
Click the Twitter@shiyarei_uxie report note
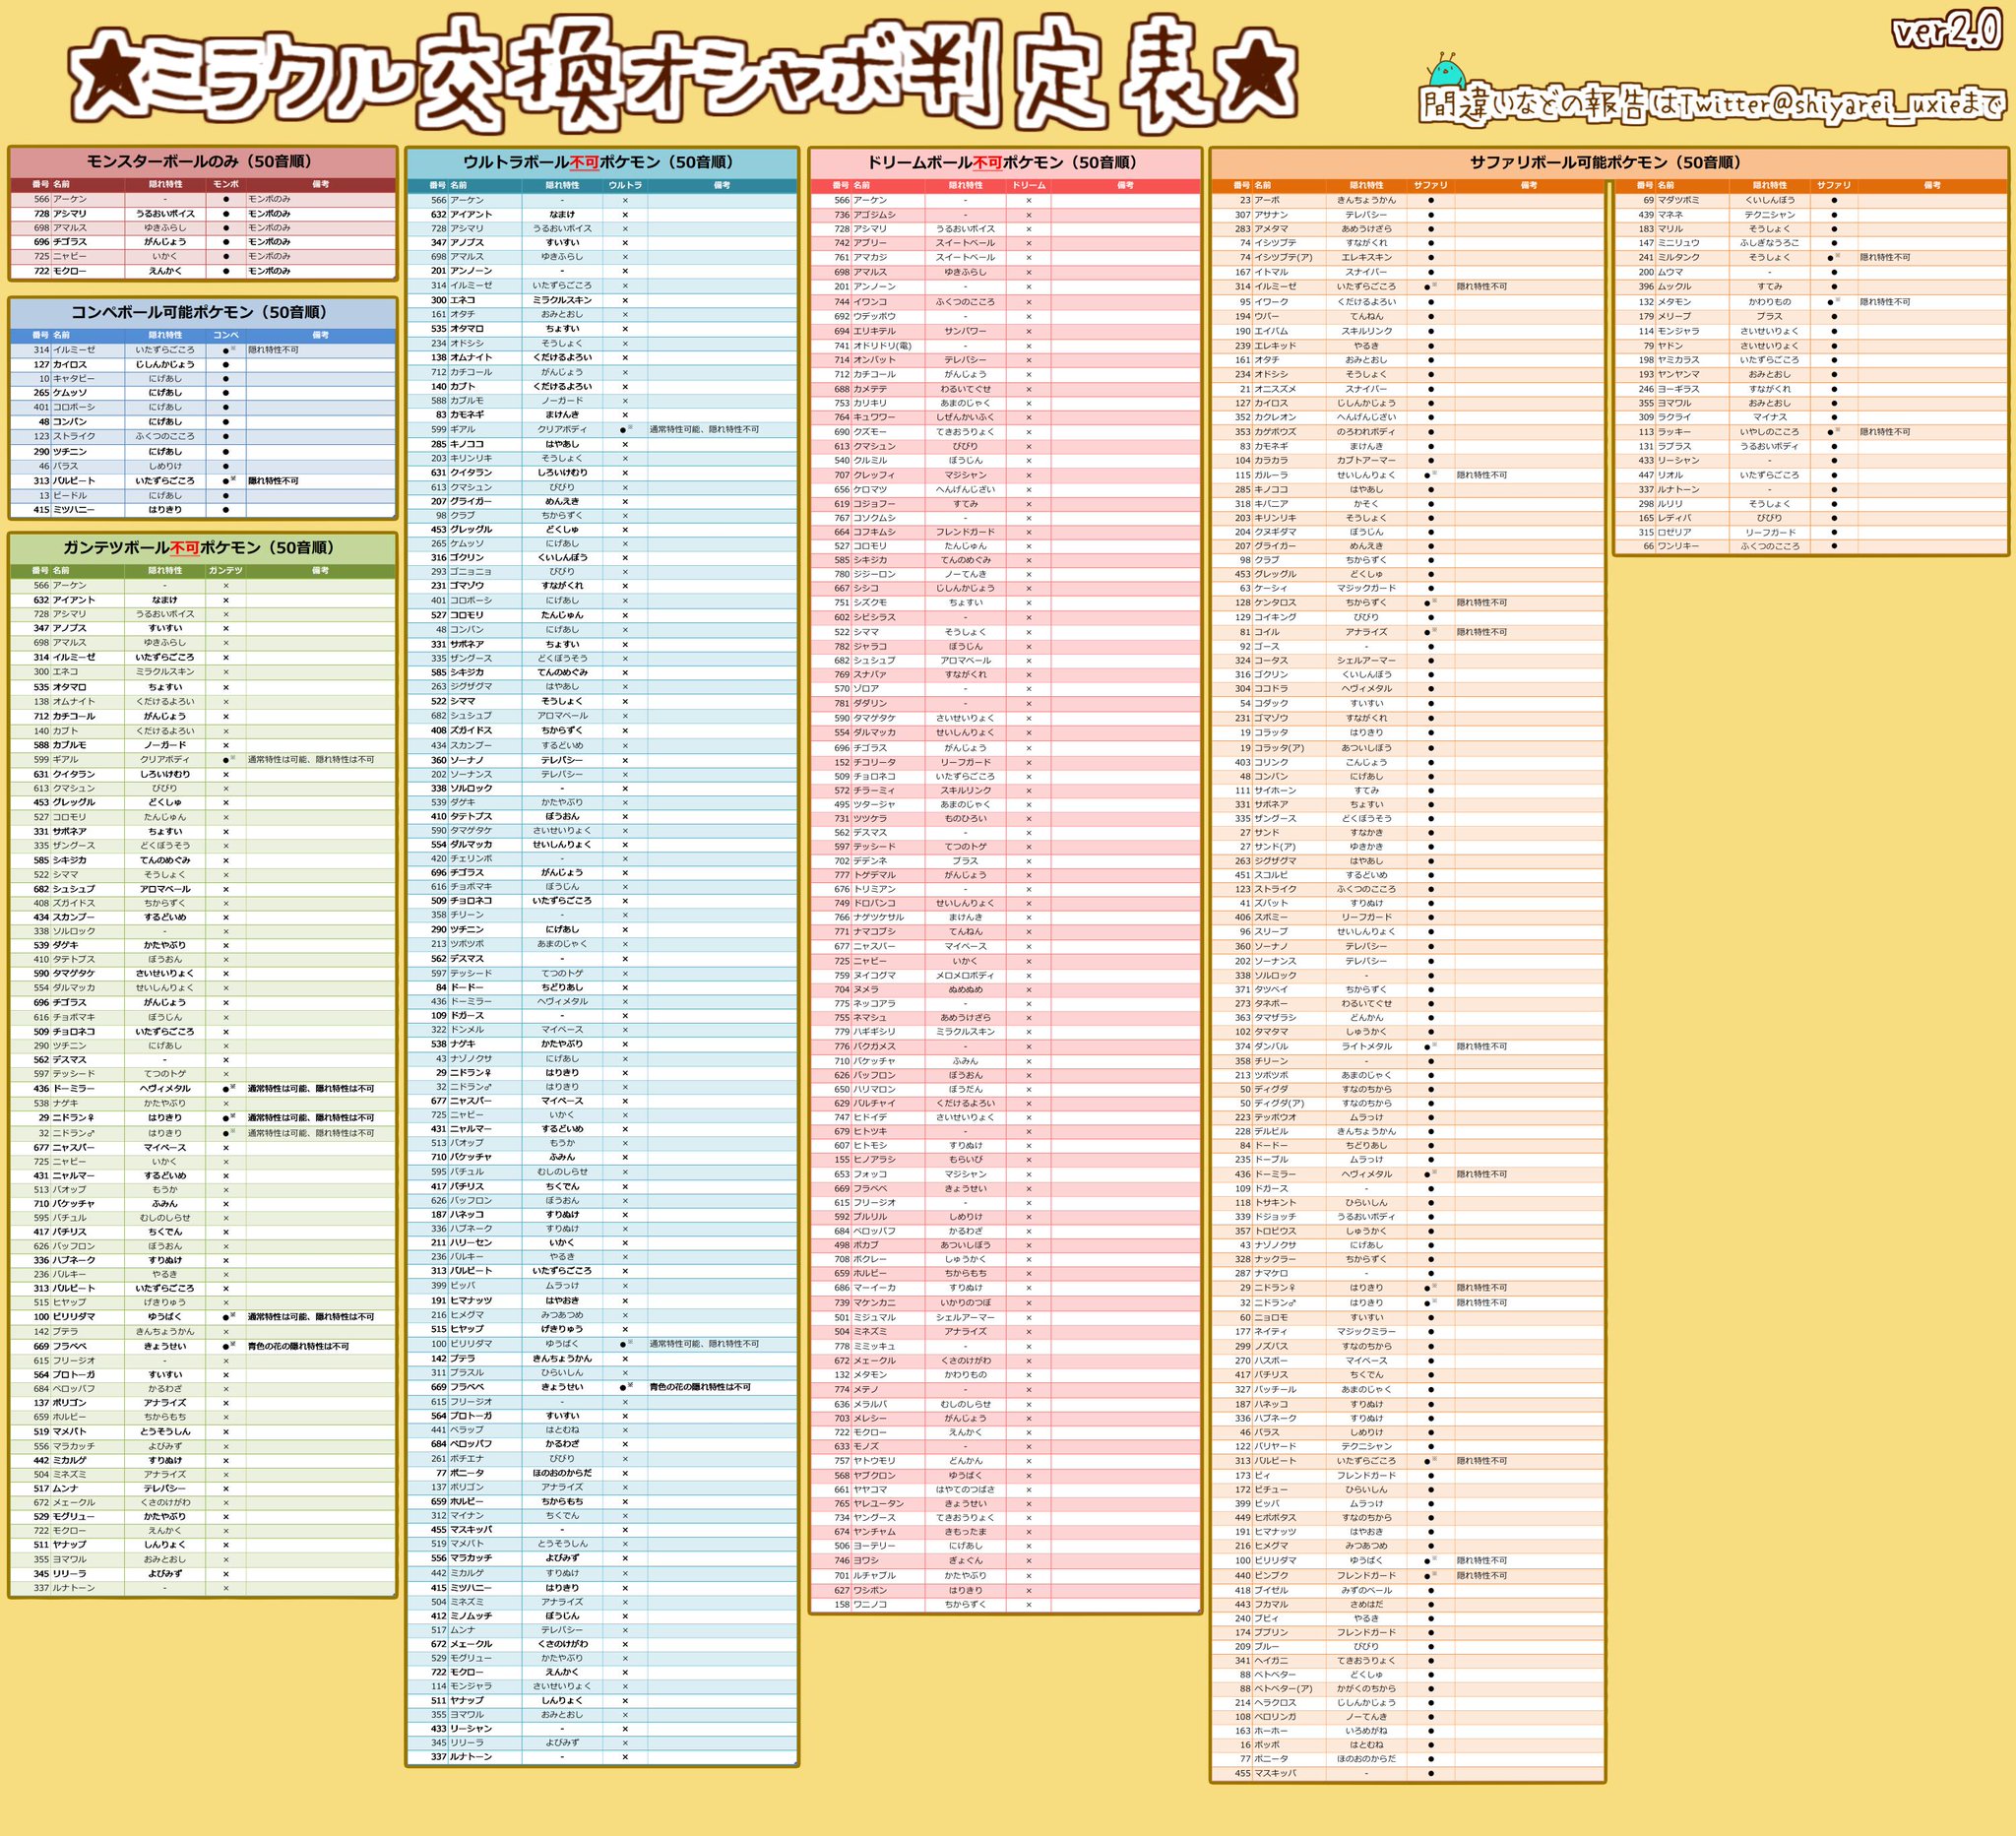tap(1712, 105)
